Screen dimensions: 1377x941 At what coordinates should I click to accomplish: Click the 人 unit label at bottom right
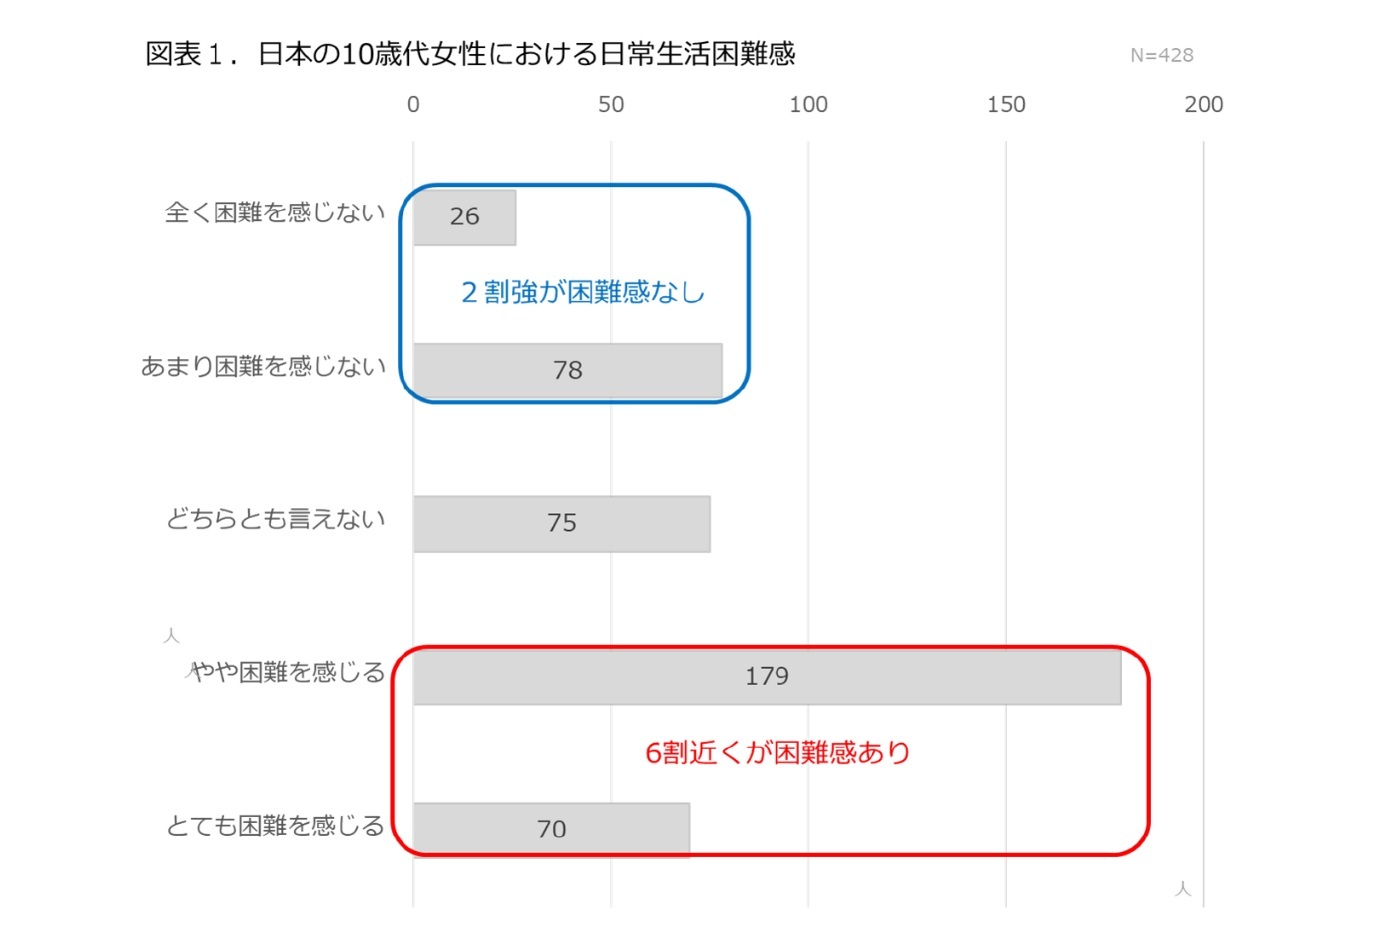(1183, 888)
